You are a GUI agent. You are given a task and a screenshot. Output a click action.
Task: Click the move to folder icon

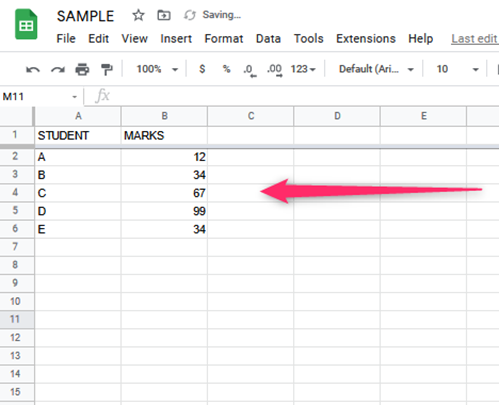[164, 15]
